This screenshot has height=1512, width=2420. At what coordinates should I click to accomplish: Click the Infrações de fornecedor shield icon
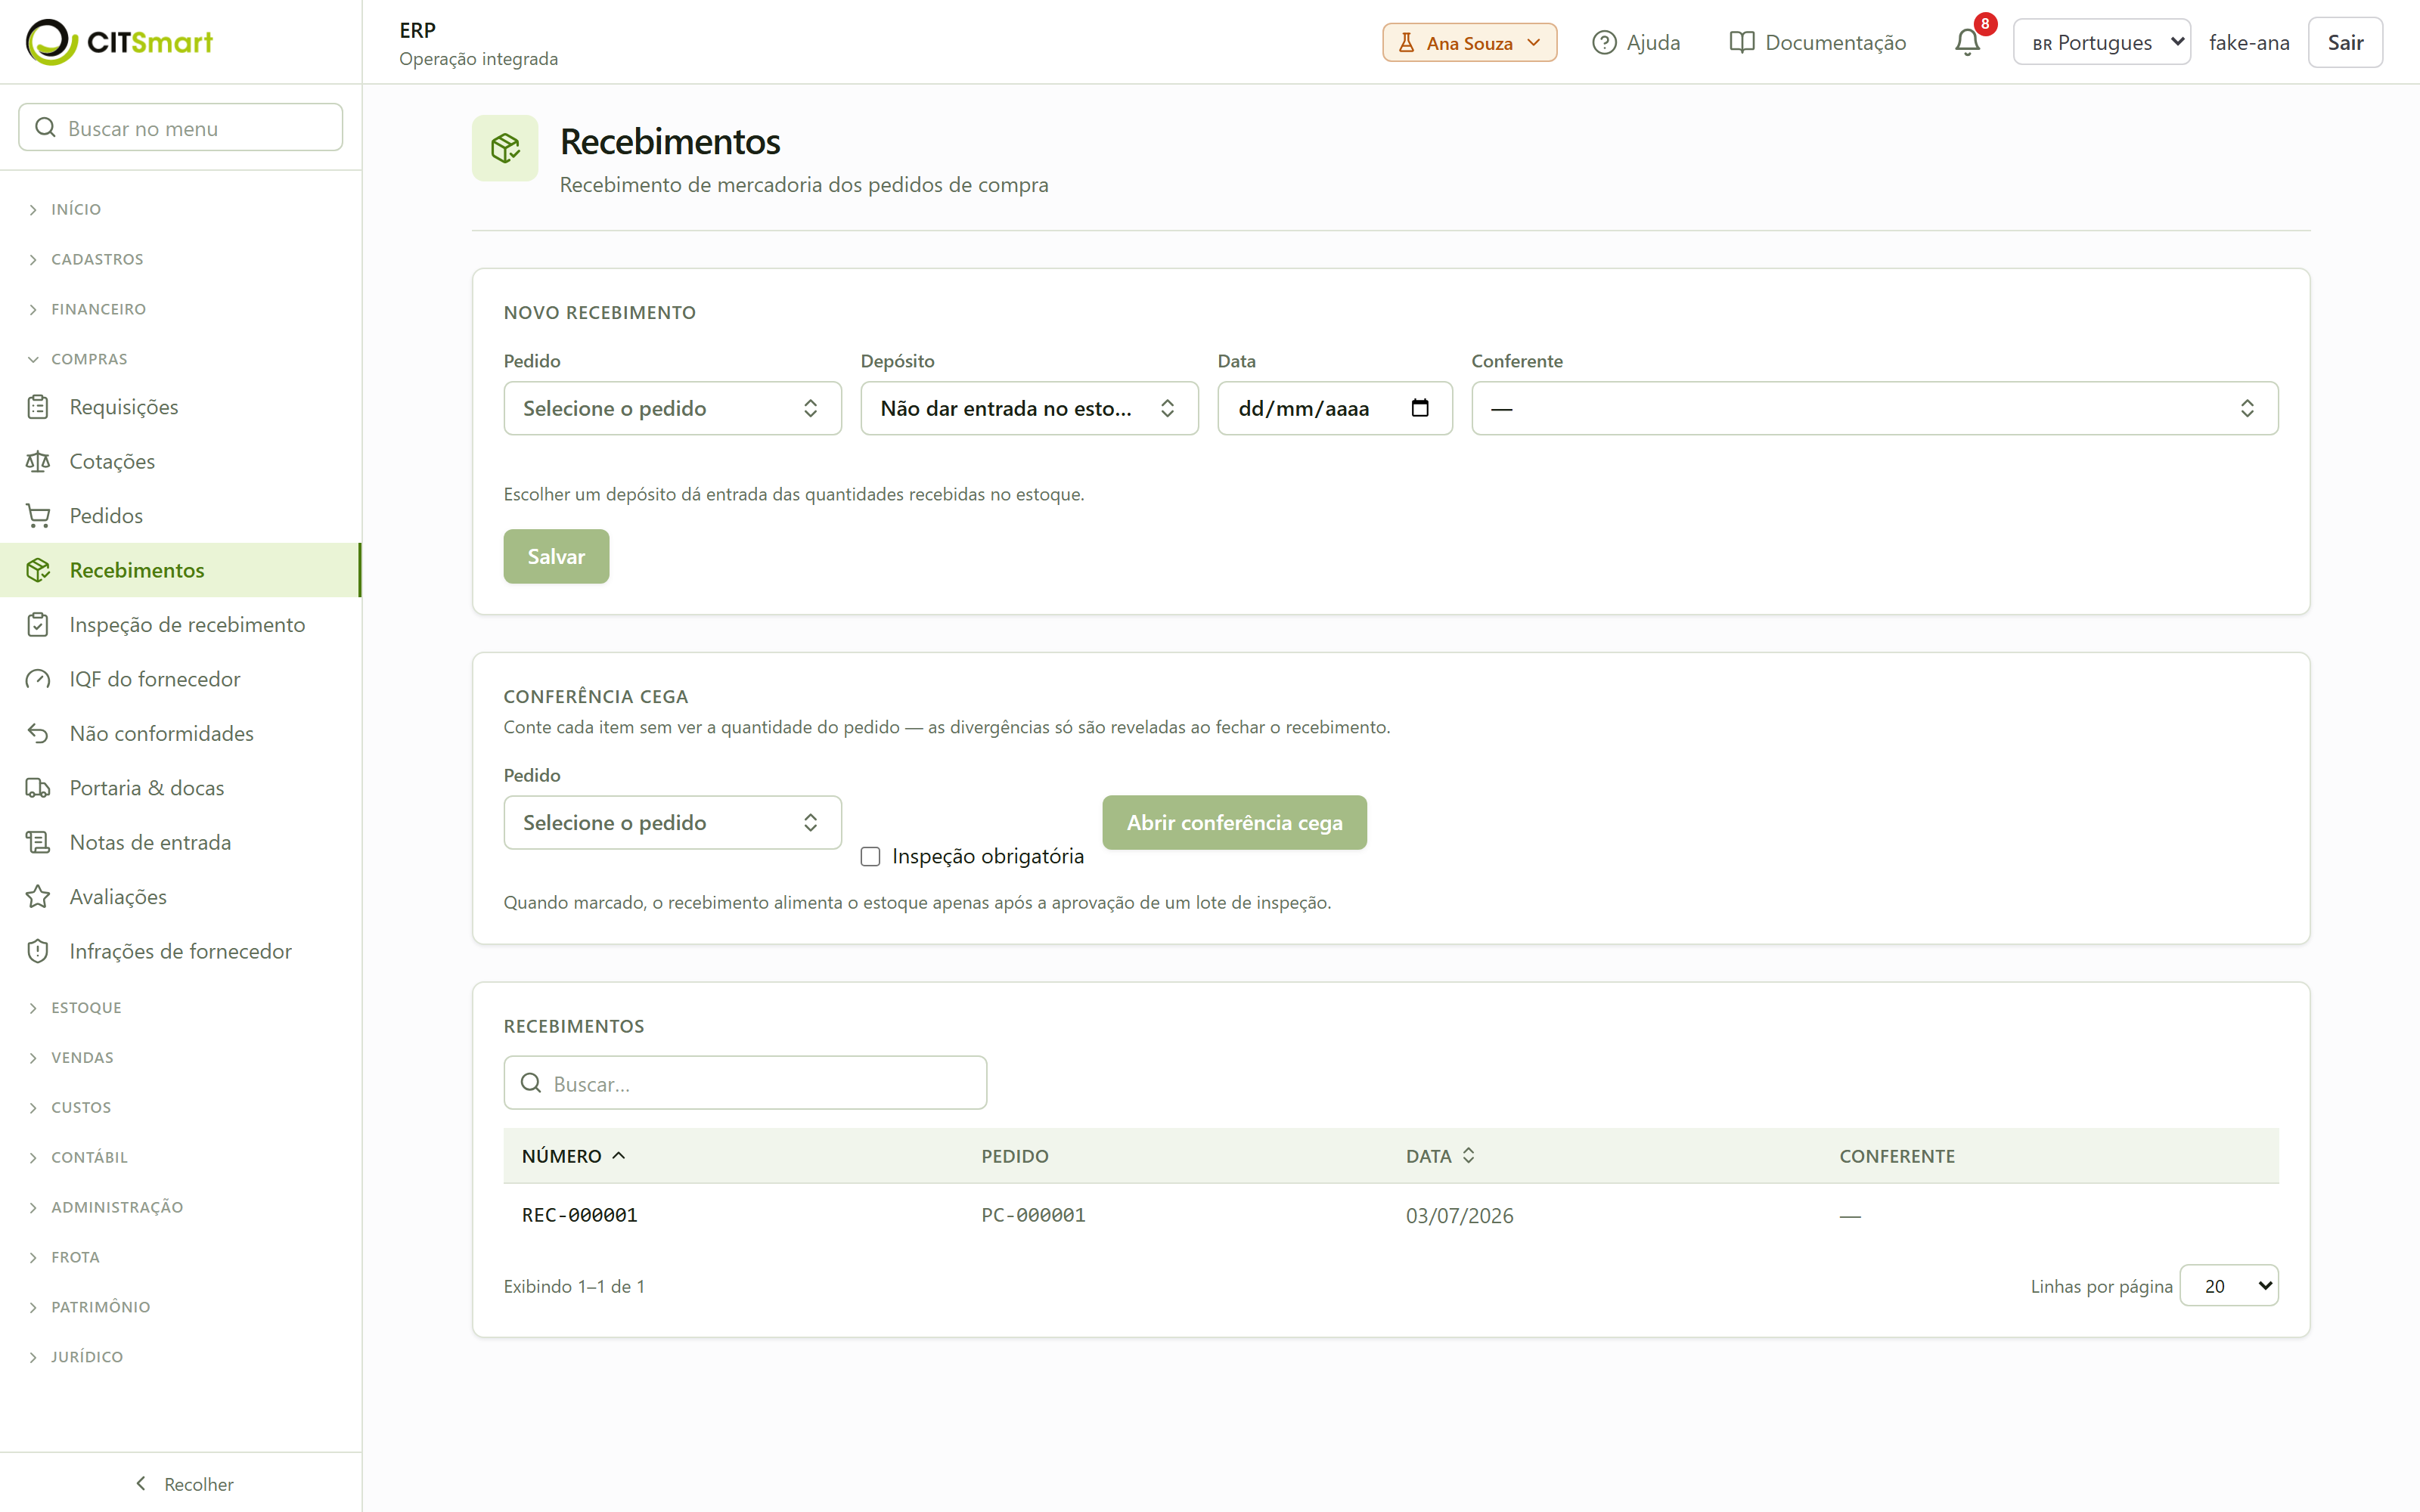click(38, 952)
